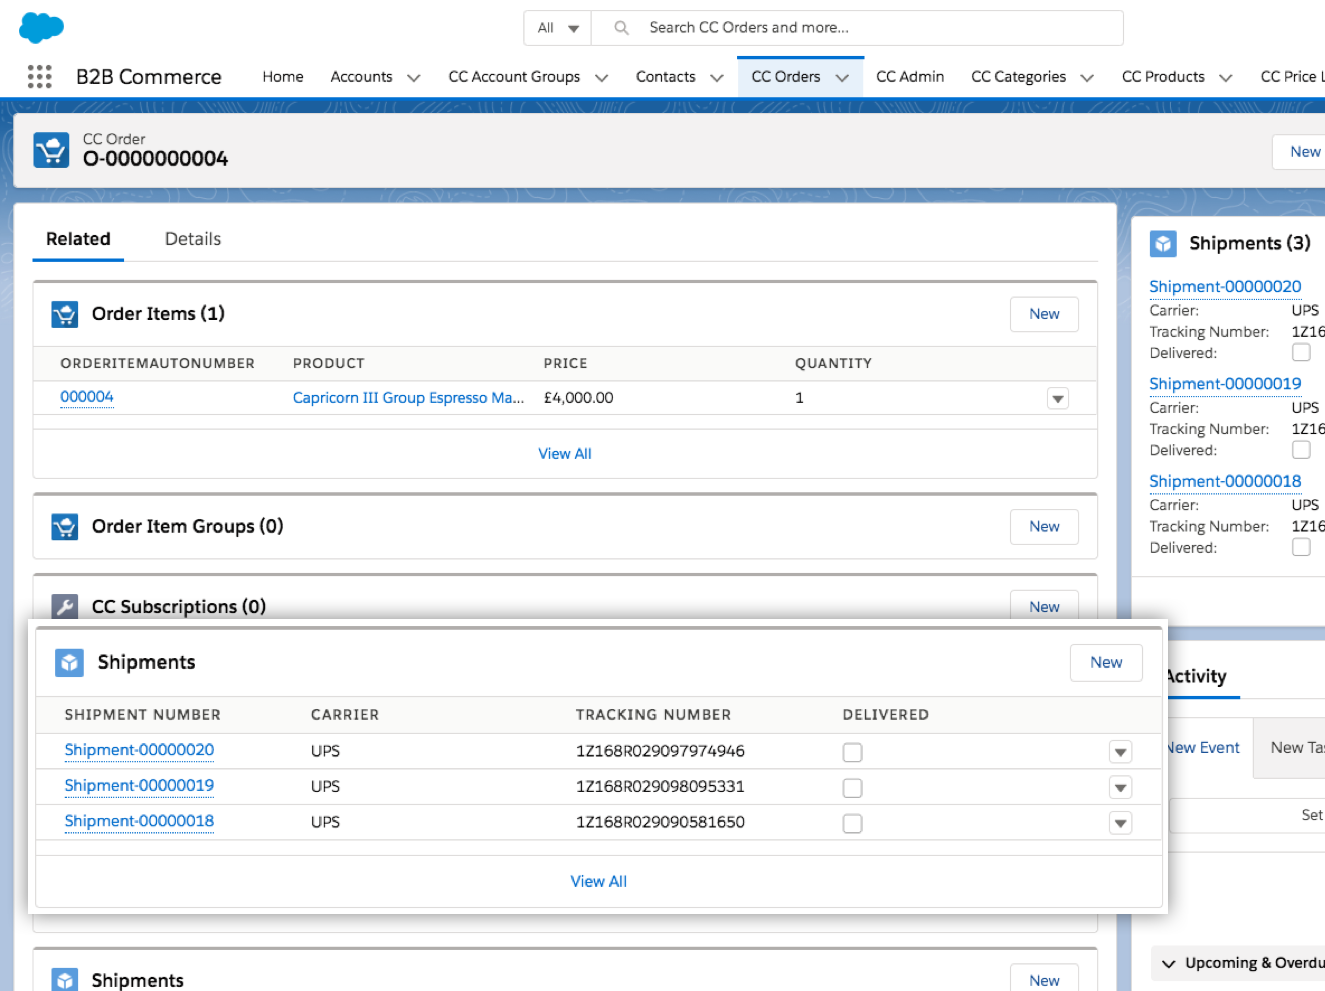Click New in Order Items section
The height and width of the screenshot is (991, 1325).
(x=1044, y=314)
